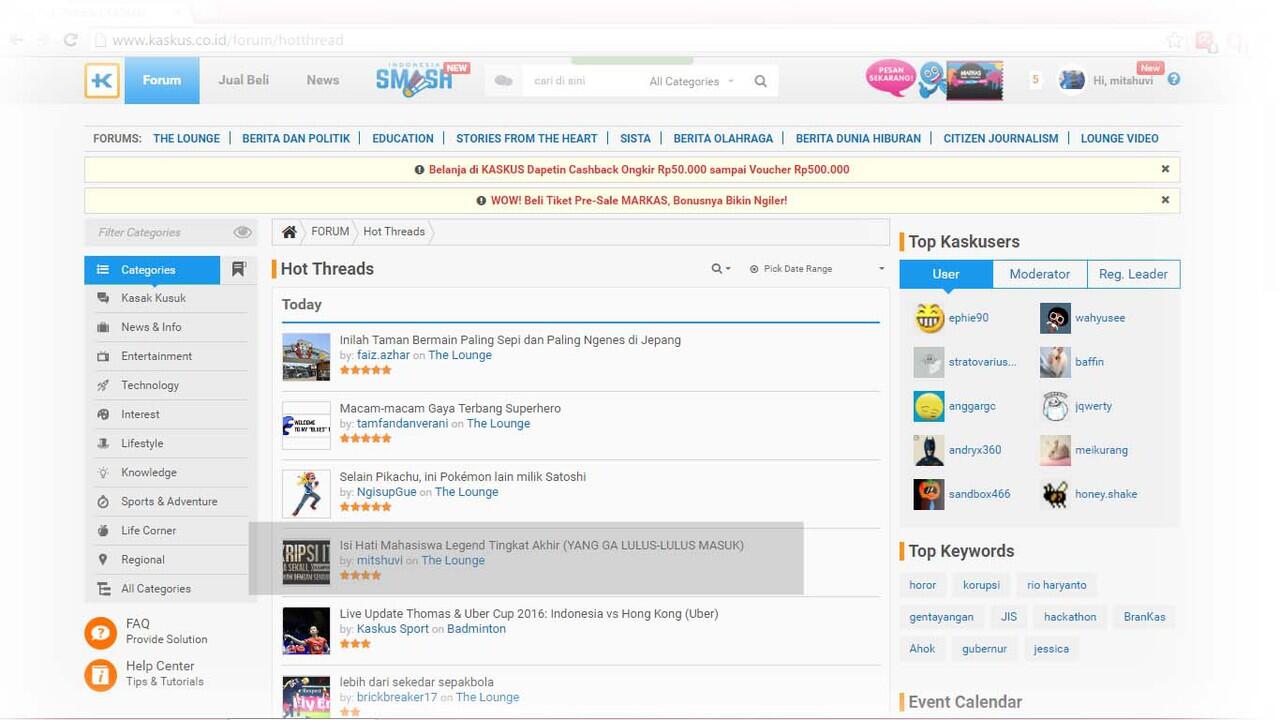This screenshot has height=720, width=1280.
Task: Dismiss the Cashback Ongkir announcement
Action: click(1165, 169)
